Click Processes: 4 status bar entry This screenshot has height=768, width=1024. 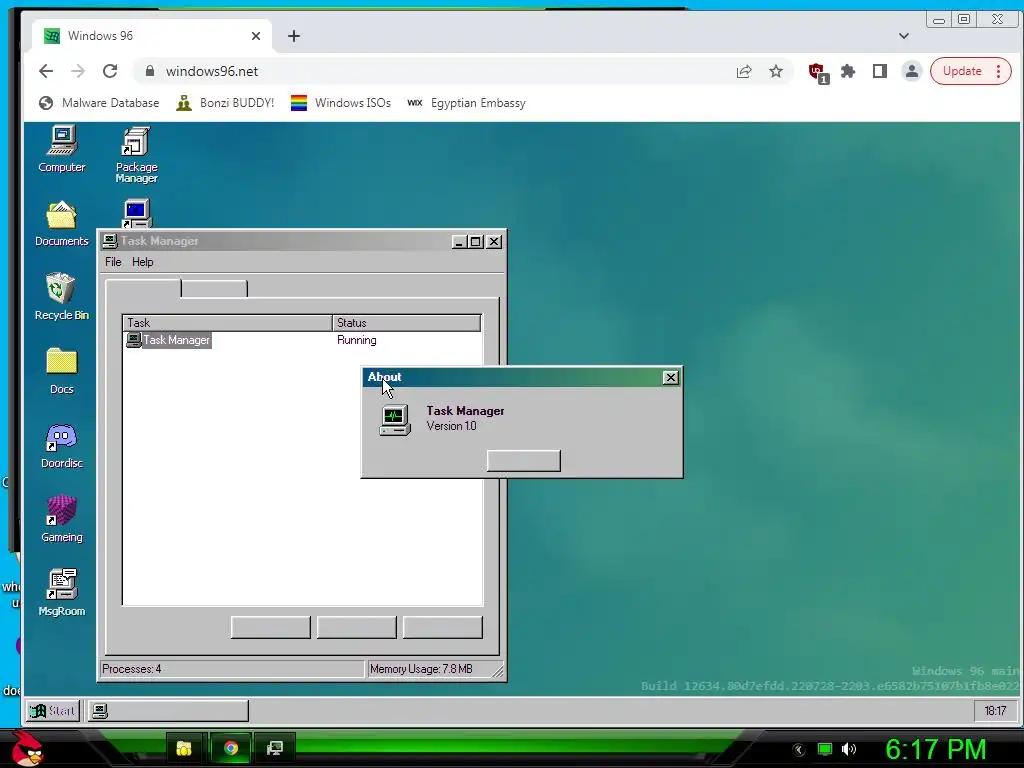tap(232, 669)
